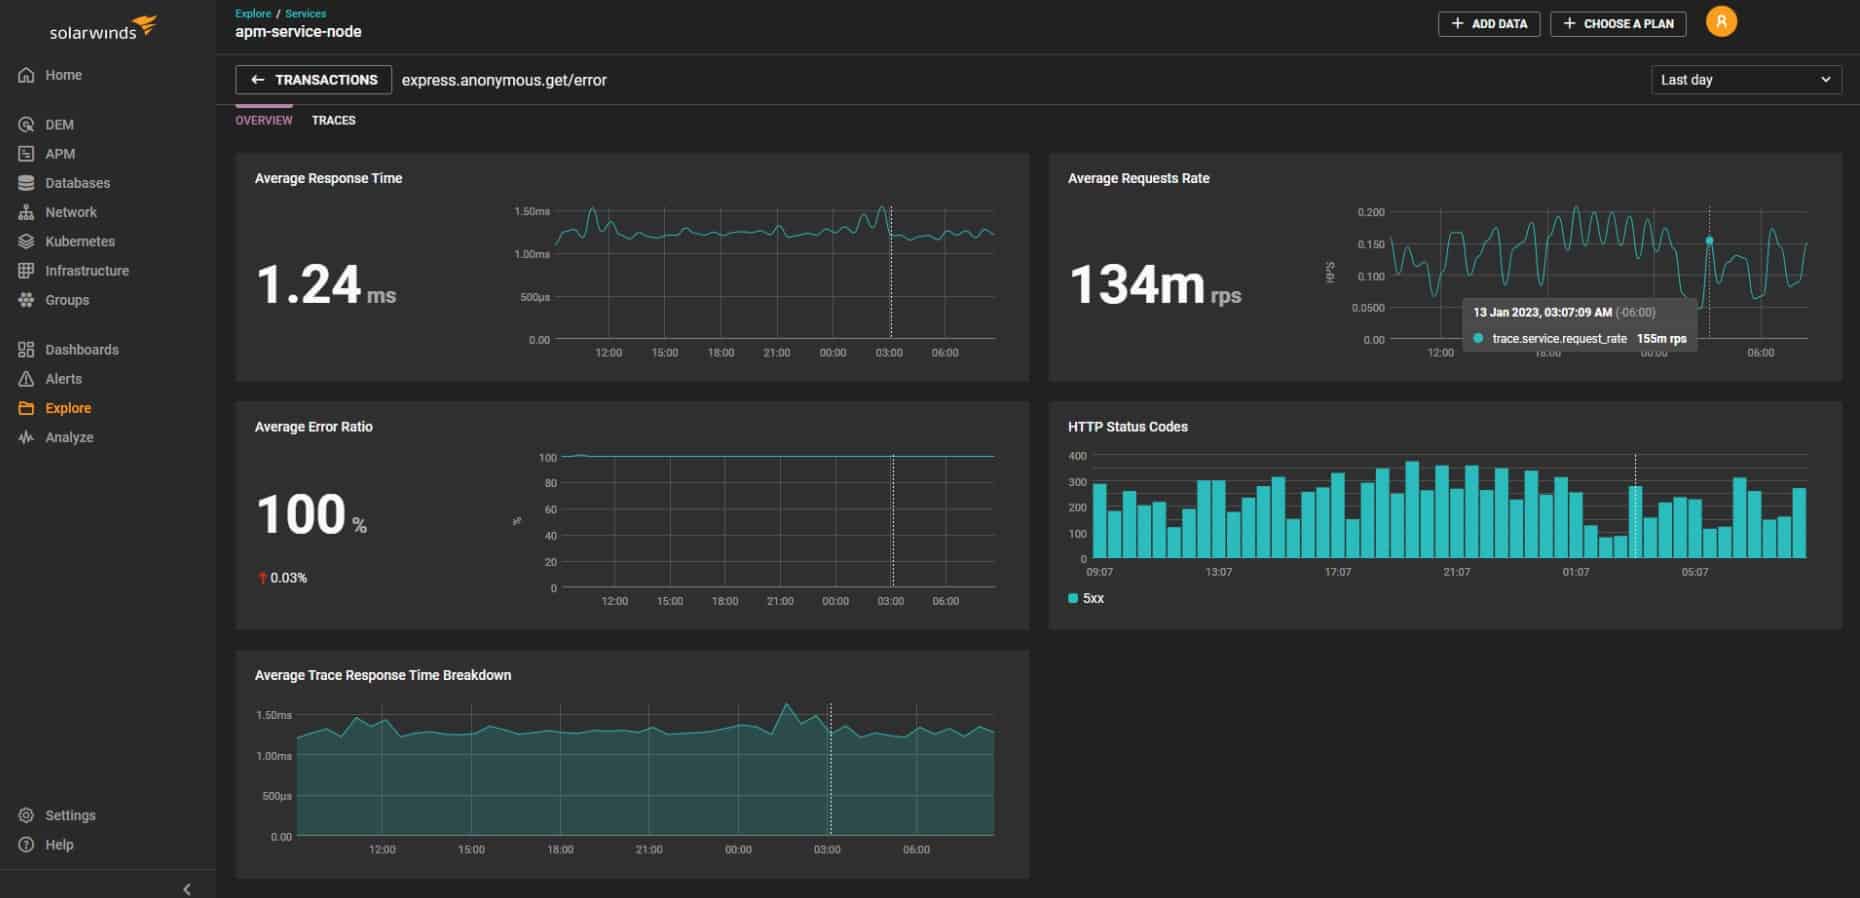Follow the Services breadcrumb link
The width and height of the screenshot is (1860, 898).
coord(306,14)
